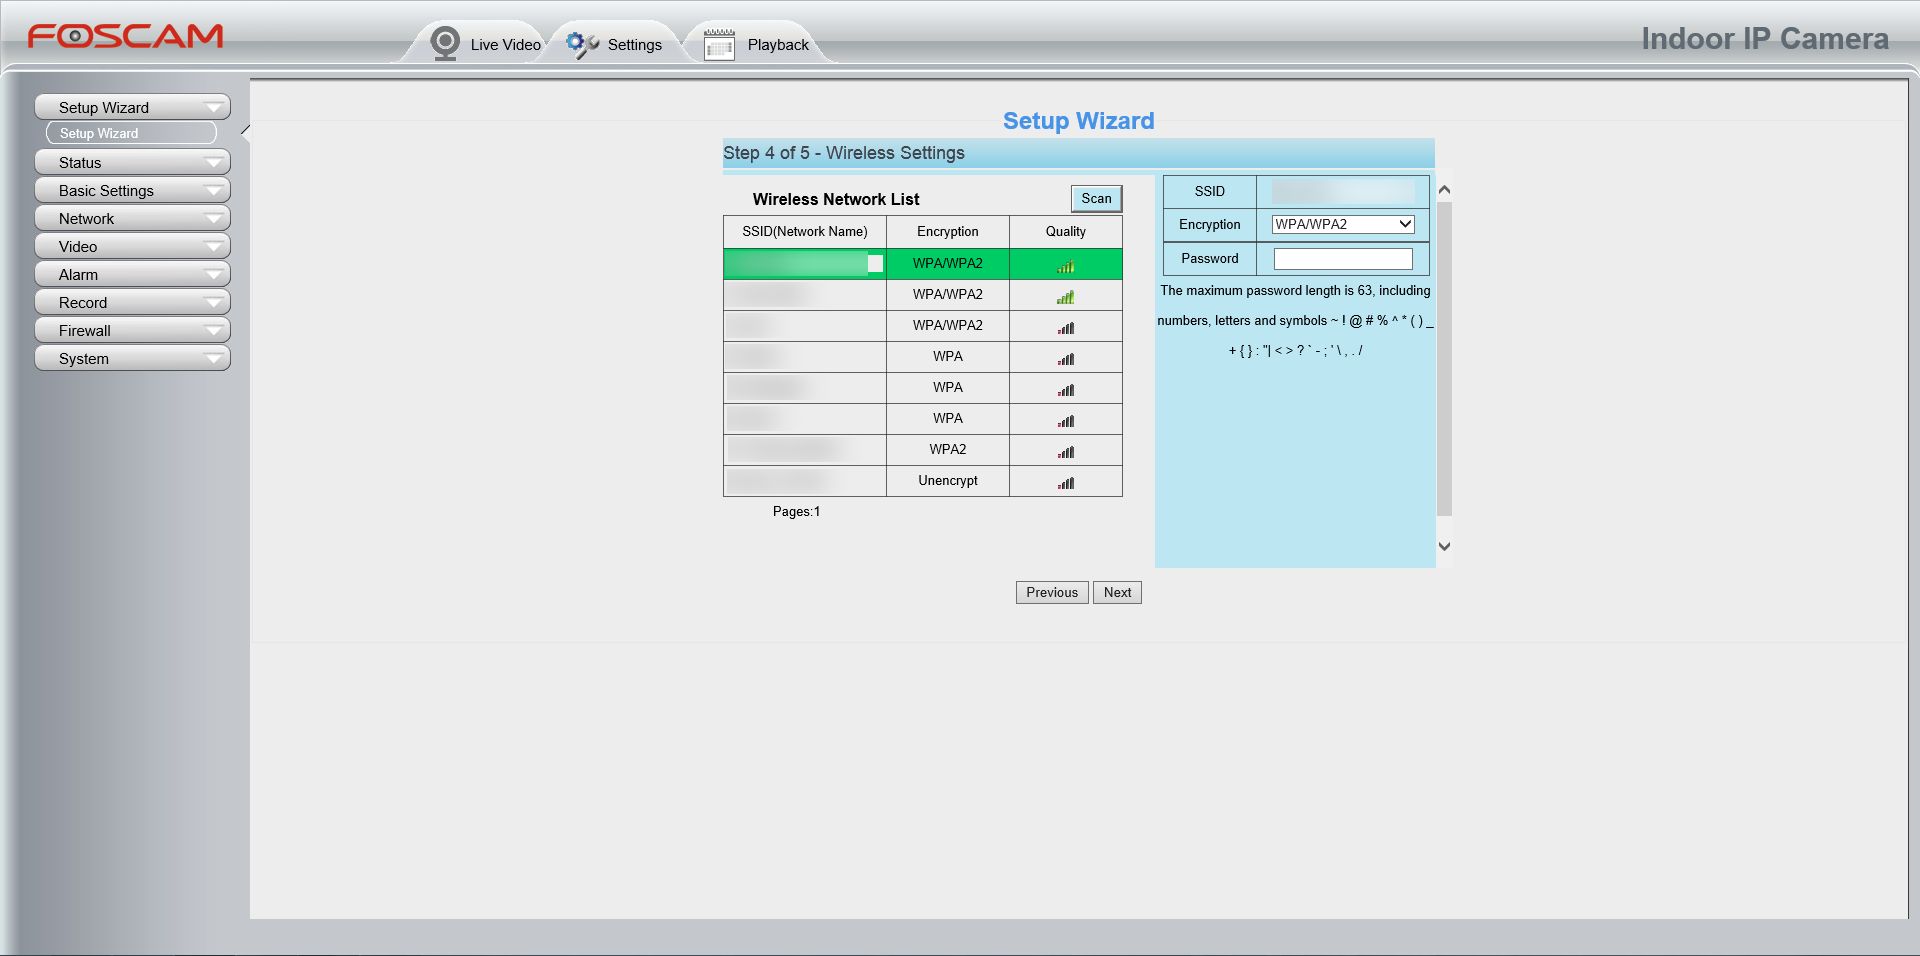
Task: Focus the wireless Password field
Action: [x=1343, y=259]
